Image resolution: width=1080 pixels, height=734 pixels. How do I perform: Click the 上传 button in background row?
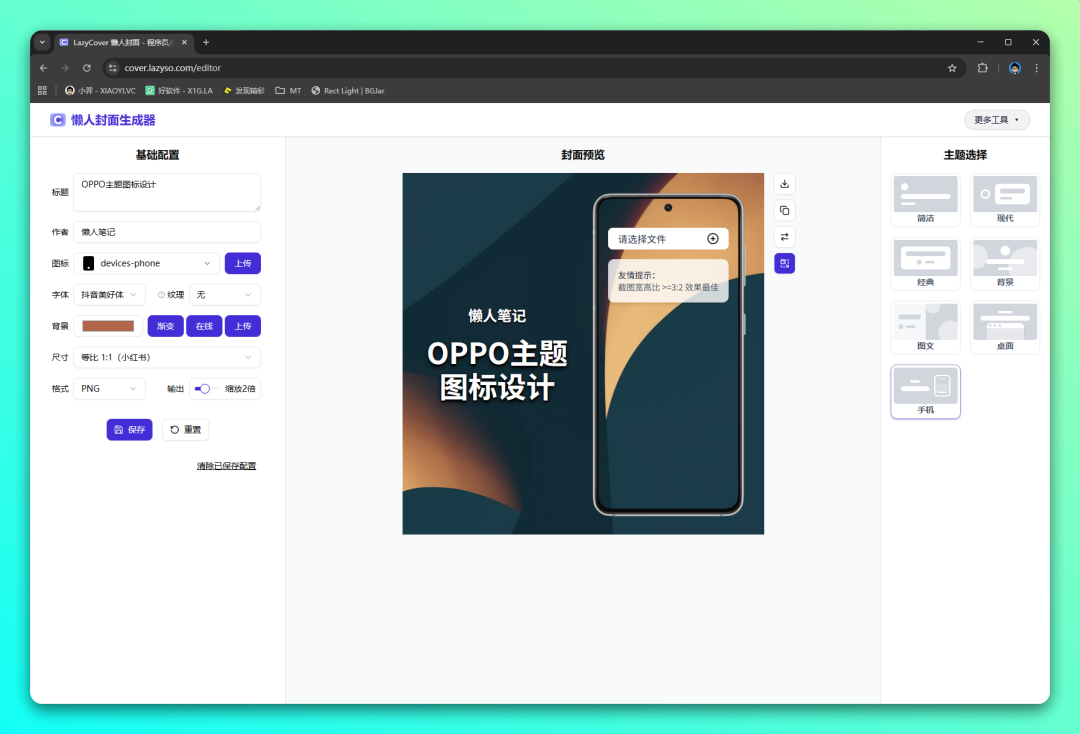coord(242,326)
